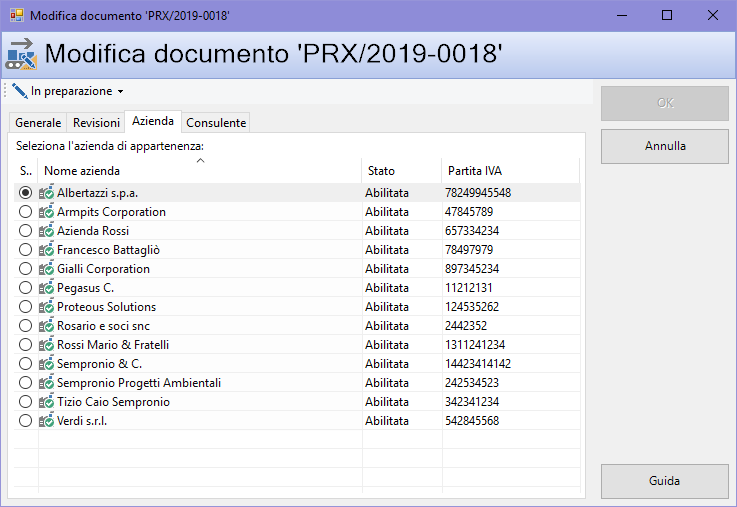Click Partita IVA value 47845789
Viewport: 737px width, 507px height.
point(469,212)
